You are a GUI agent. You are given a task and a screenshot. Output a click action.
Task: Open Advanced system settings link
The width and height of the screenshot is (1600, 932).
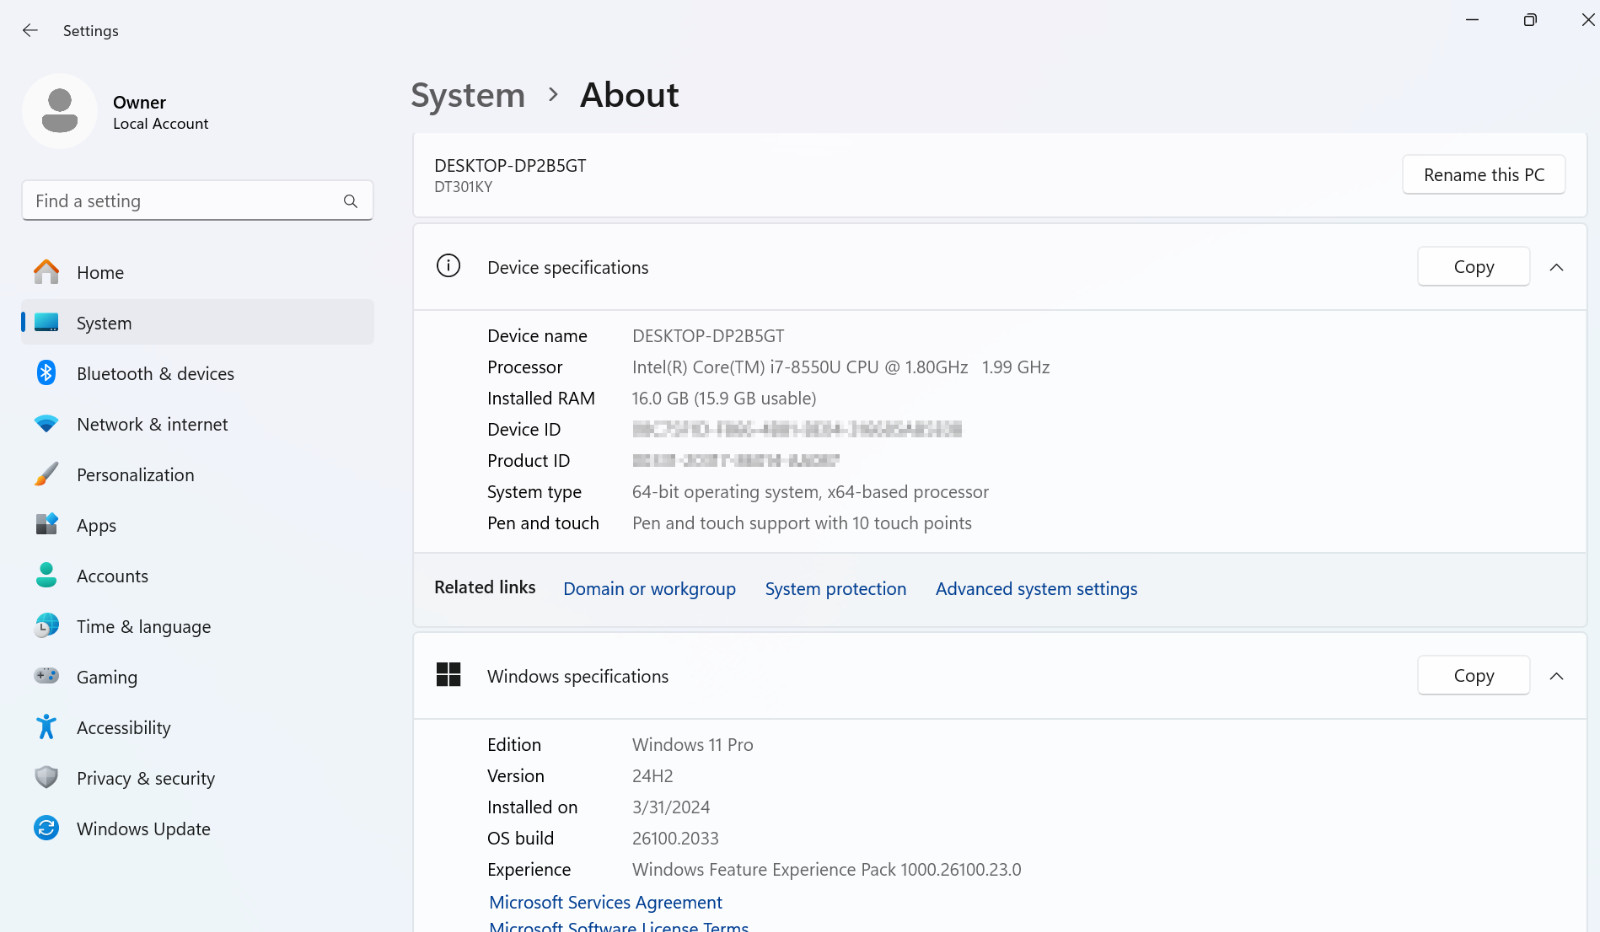coord(1036,589)
